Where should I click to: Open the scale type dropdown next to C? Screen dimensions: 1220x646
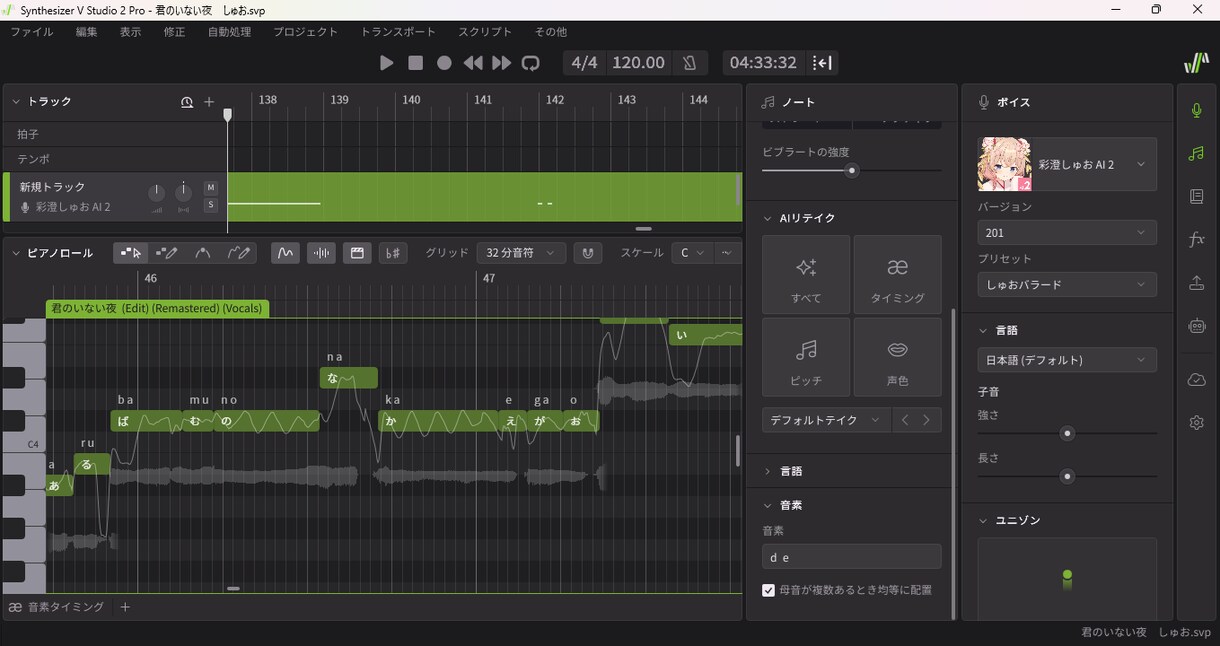point(727,253)
